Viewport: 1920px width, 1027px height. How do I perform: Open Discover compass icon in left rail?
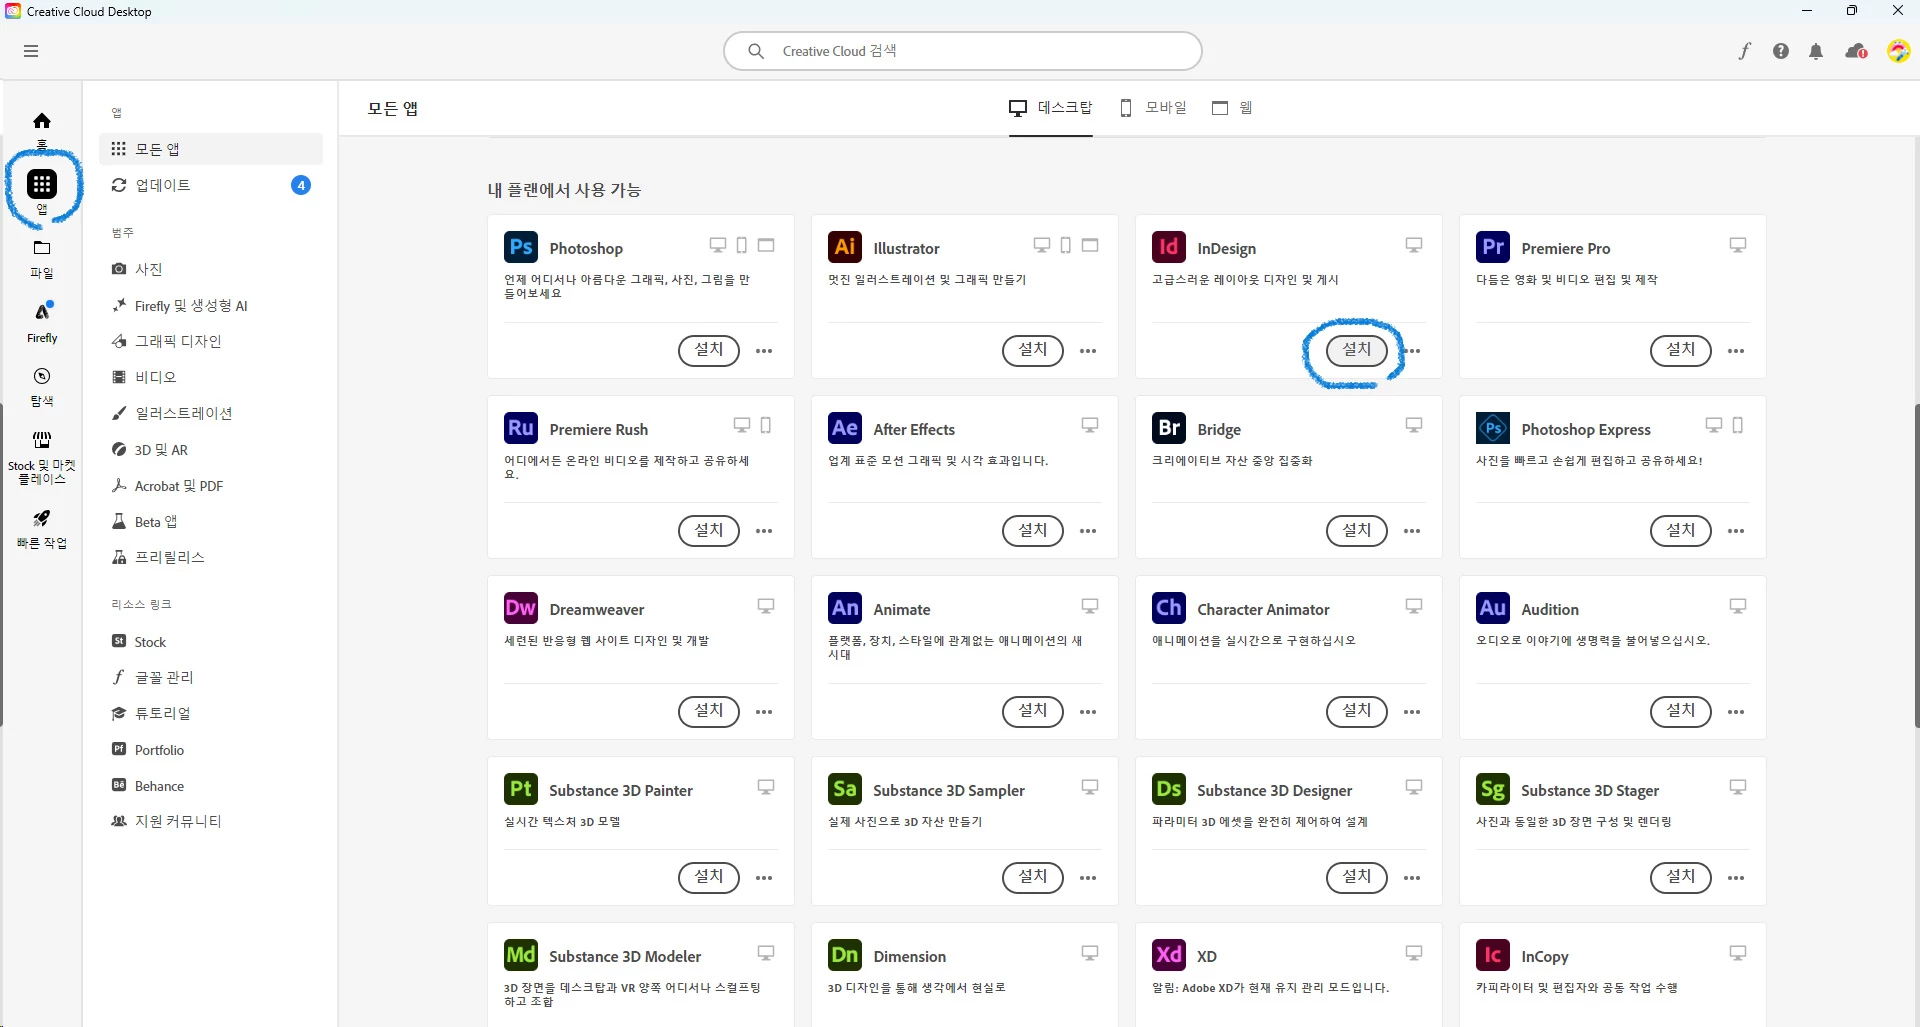[x=42, y=386]
